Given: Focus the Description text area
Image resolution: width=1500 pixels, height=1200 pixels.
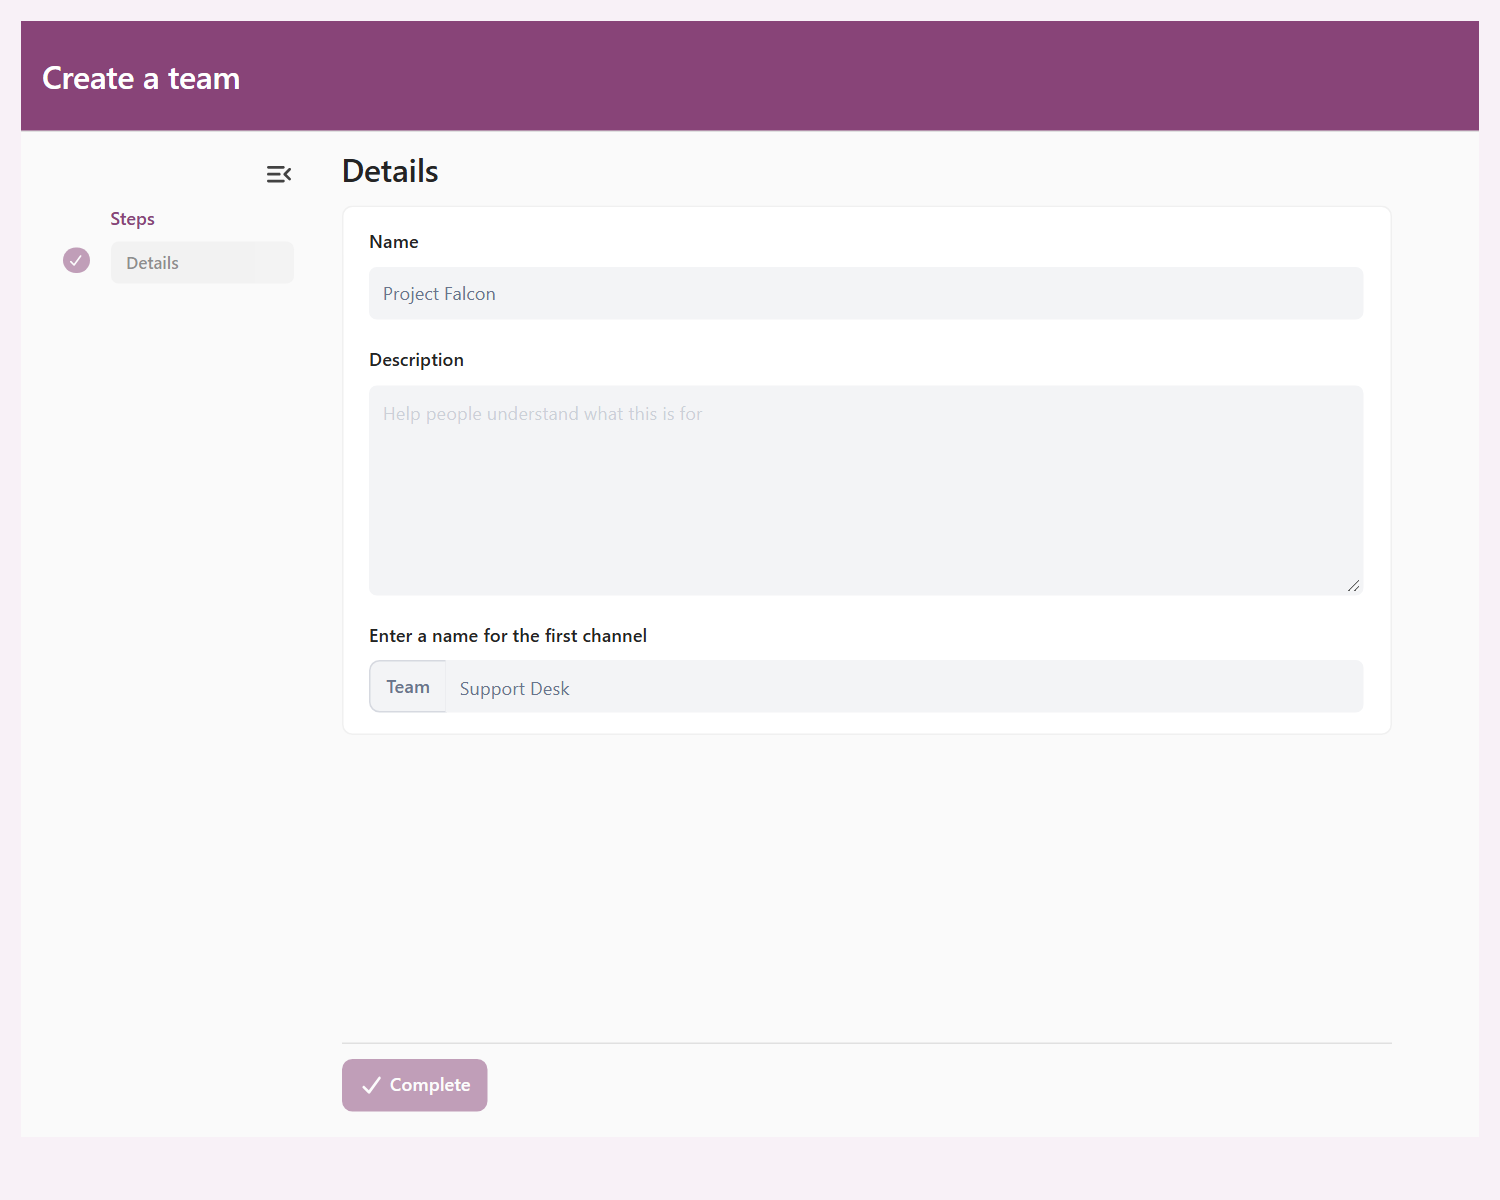Looking at the screenshot, I should tap(866, 491).
